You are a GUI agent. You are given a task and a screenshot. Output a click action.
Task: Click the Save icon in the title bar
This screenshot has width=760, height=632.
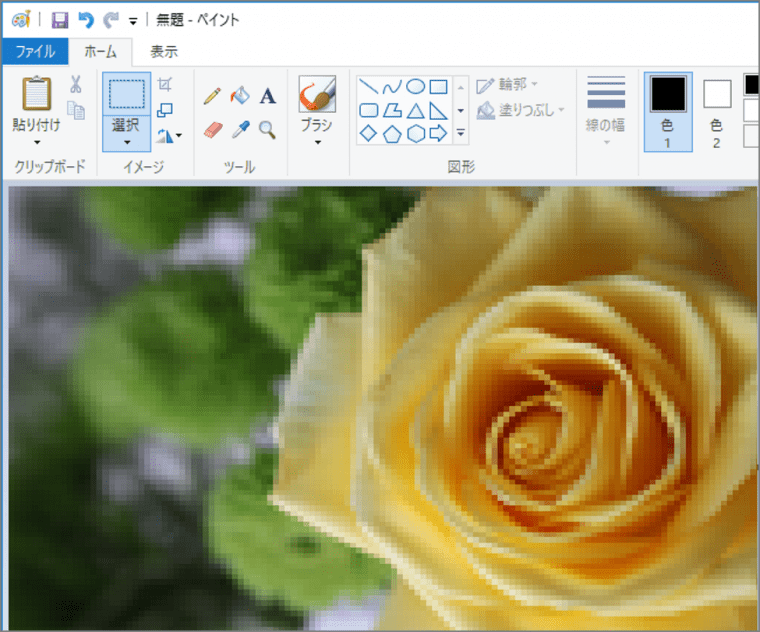point(60,20)
